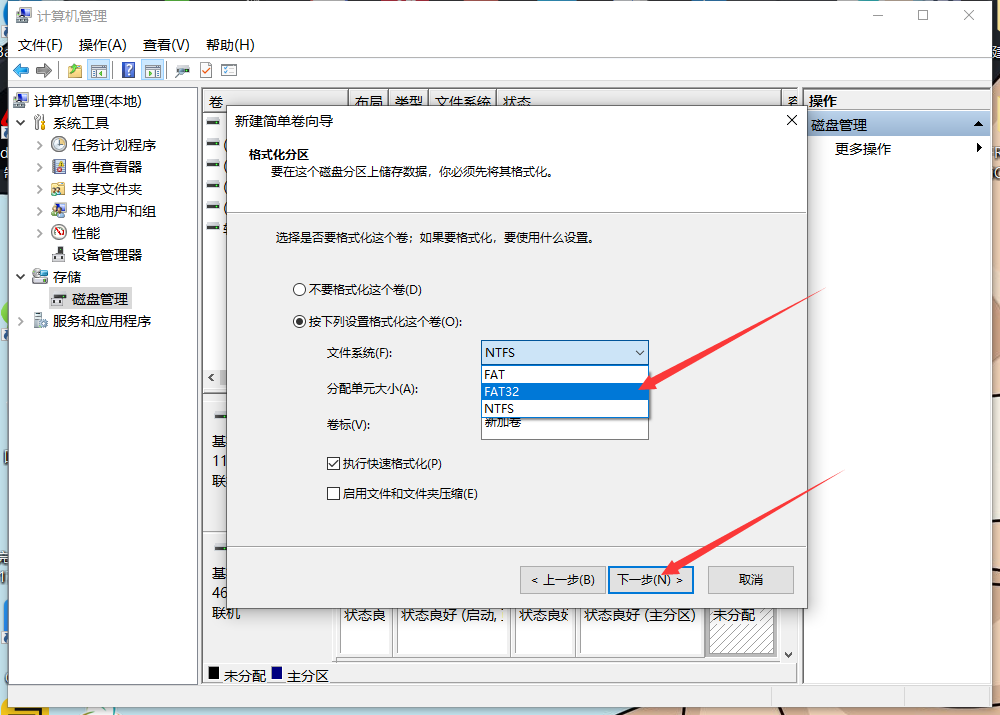
Task: Expand the 本地用户和组 tree node
Action: coord(40,211)
